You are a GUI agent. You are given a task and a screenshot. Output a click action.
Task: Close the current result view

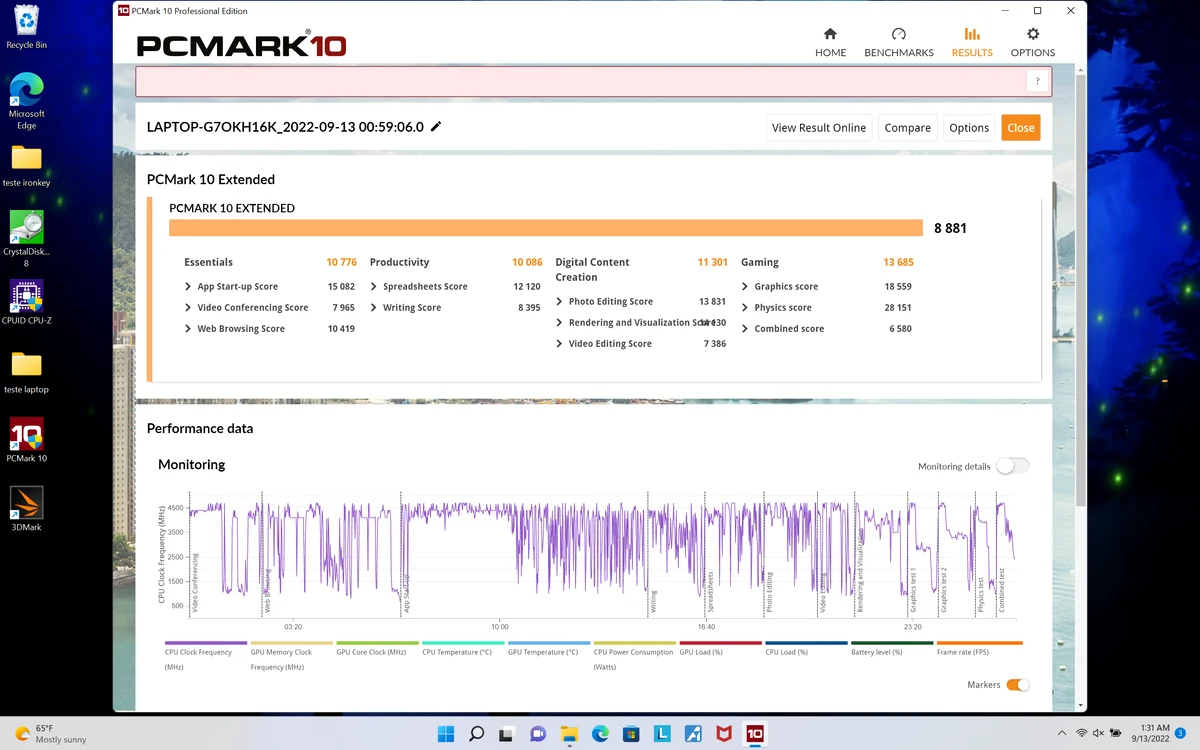point(1021,128)
